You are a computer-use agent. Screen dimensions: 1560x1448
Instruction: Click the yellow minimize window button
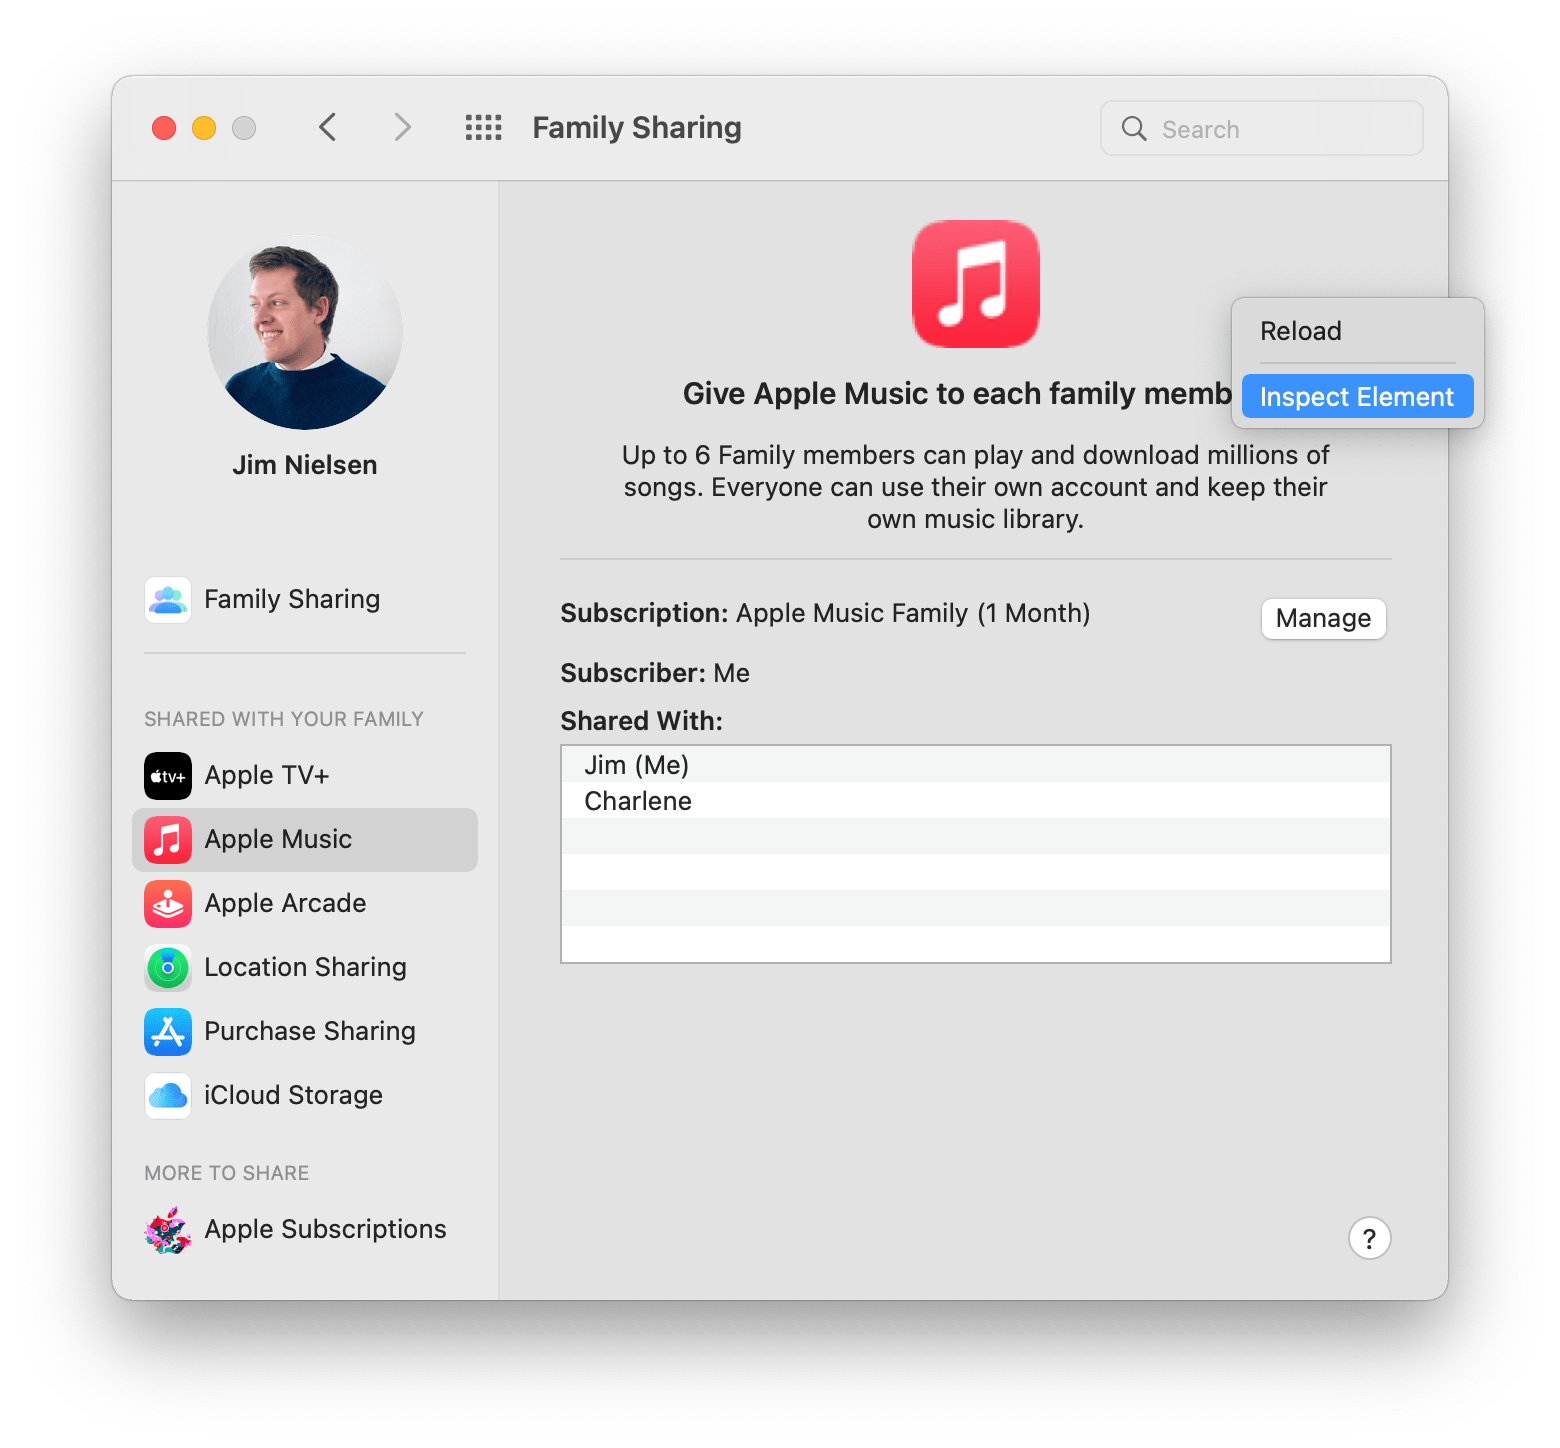coord(204,128)
